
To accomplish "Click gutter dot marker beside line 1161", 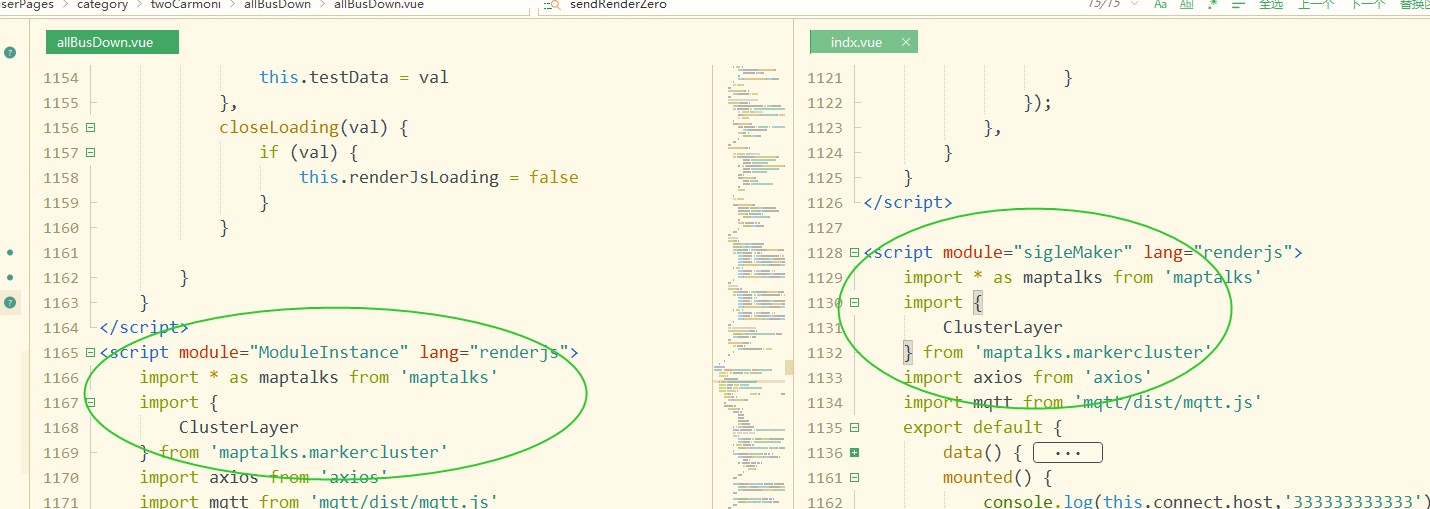I will coord(10,253).
